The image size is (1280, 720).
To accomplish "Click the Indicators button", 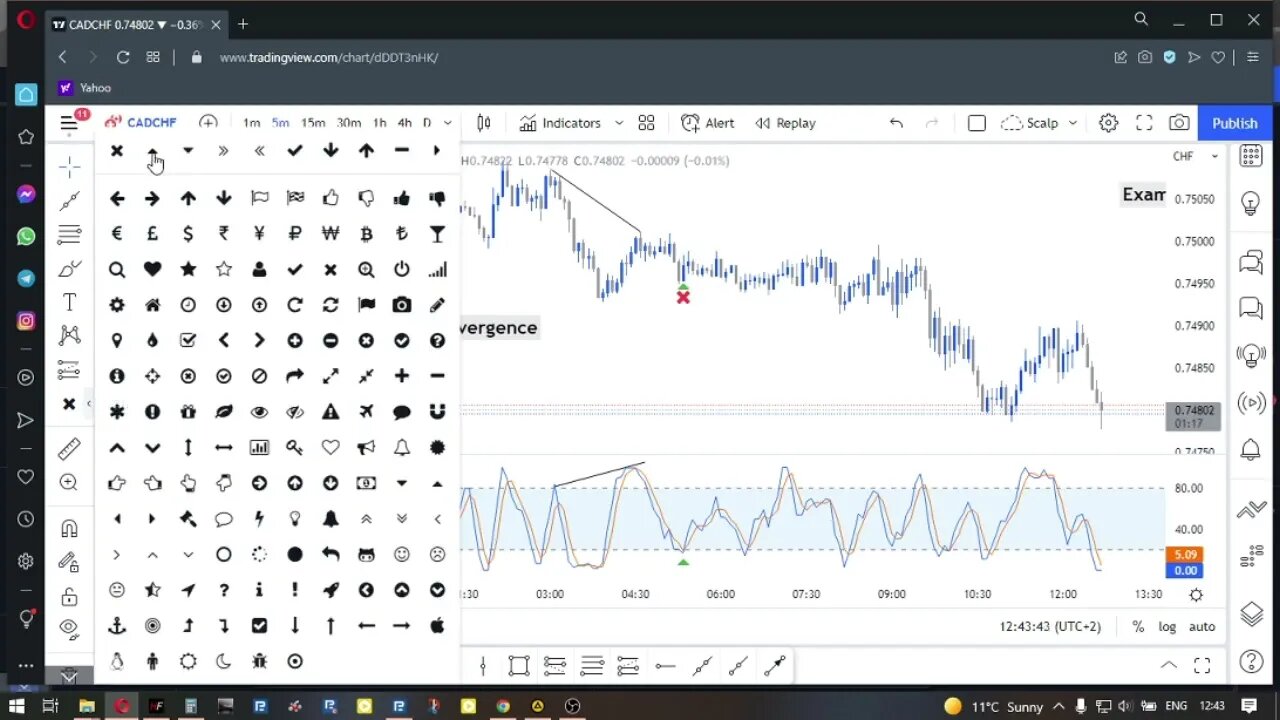I will point(561,123).
